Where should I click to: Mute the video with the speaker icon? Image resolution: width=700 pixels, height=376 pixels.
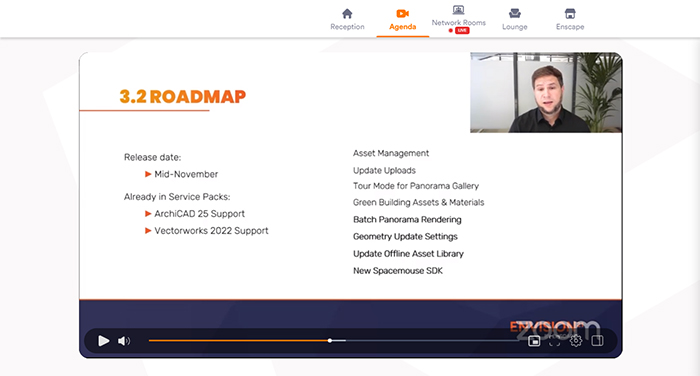(124, 341)
